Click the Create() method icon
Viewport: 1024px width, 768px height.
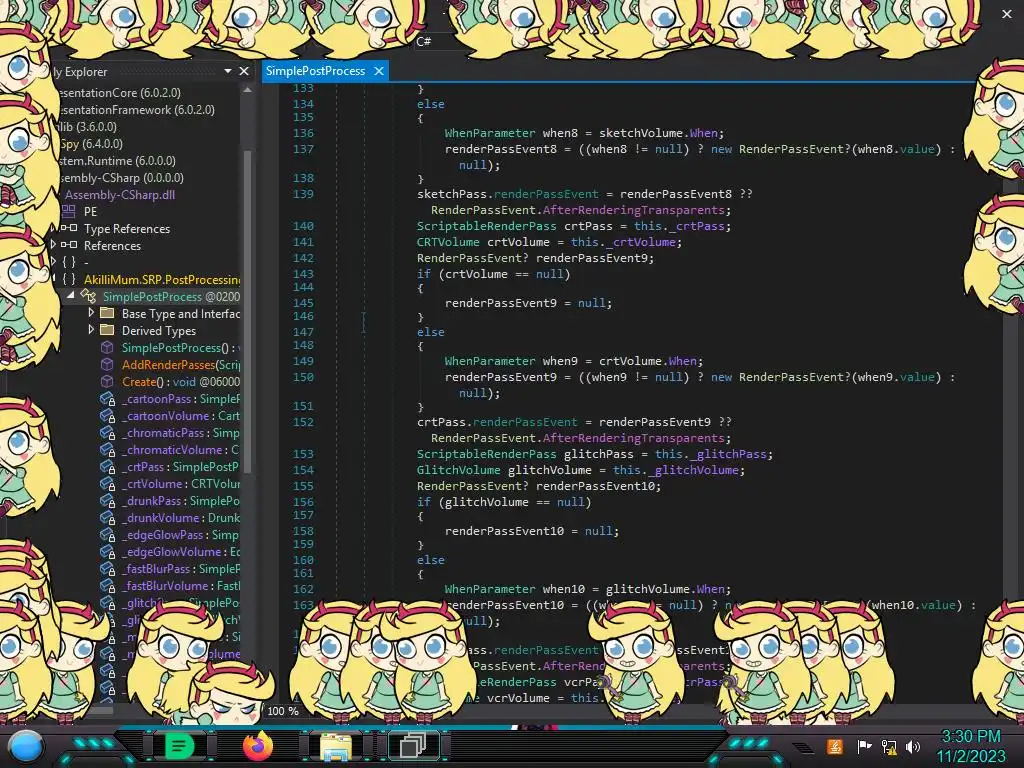coord(107,381)
